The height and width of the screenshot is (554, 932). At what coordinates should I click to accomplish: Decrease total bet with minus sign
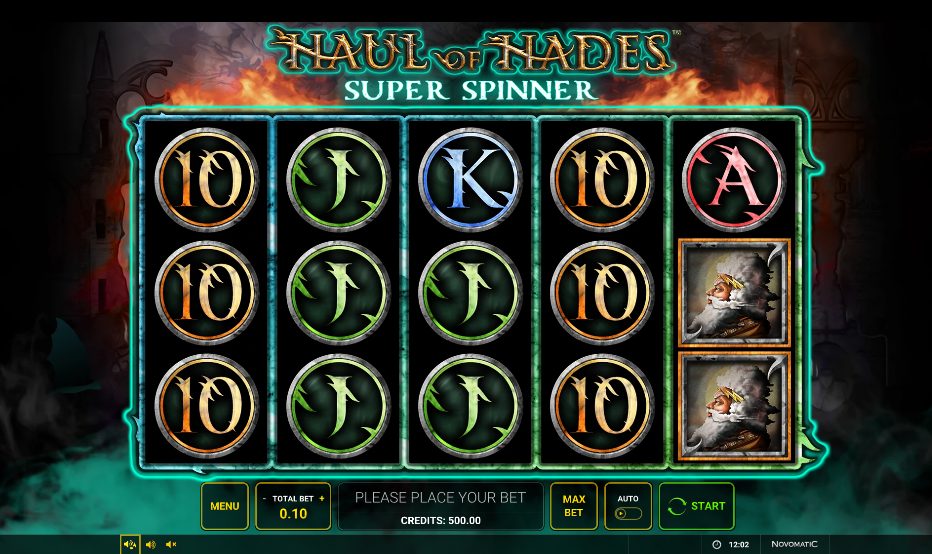click(x=265, y=499)
